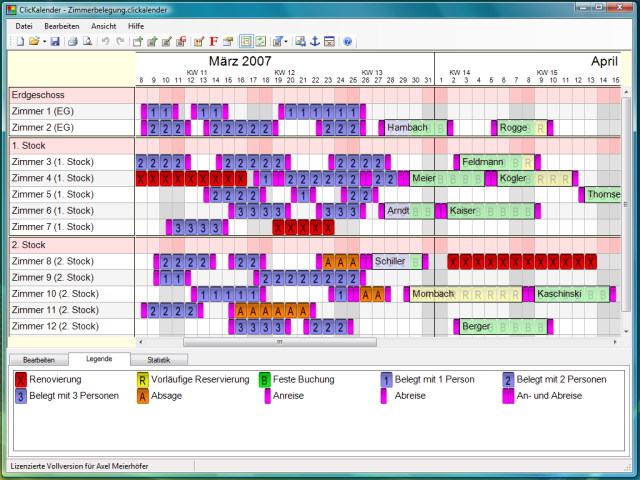This screenshot has height=480, width=640.
Task: Switch to the Bearbeiten tab
Action: click(38, 359)
